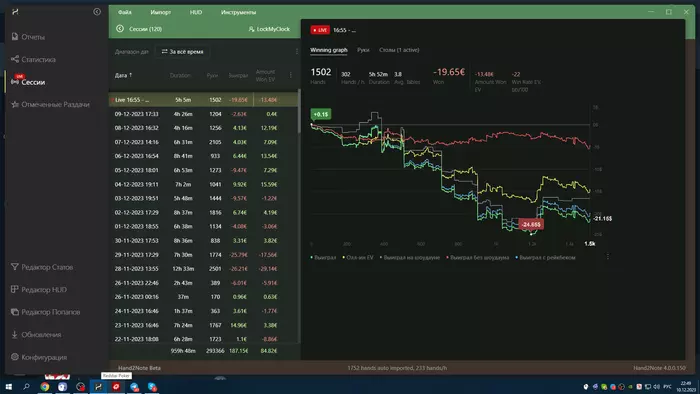Sort sessions by Руки column

point(212,75)
